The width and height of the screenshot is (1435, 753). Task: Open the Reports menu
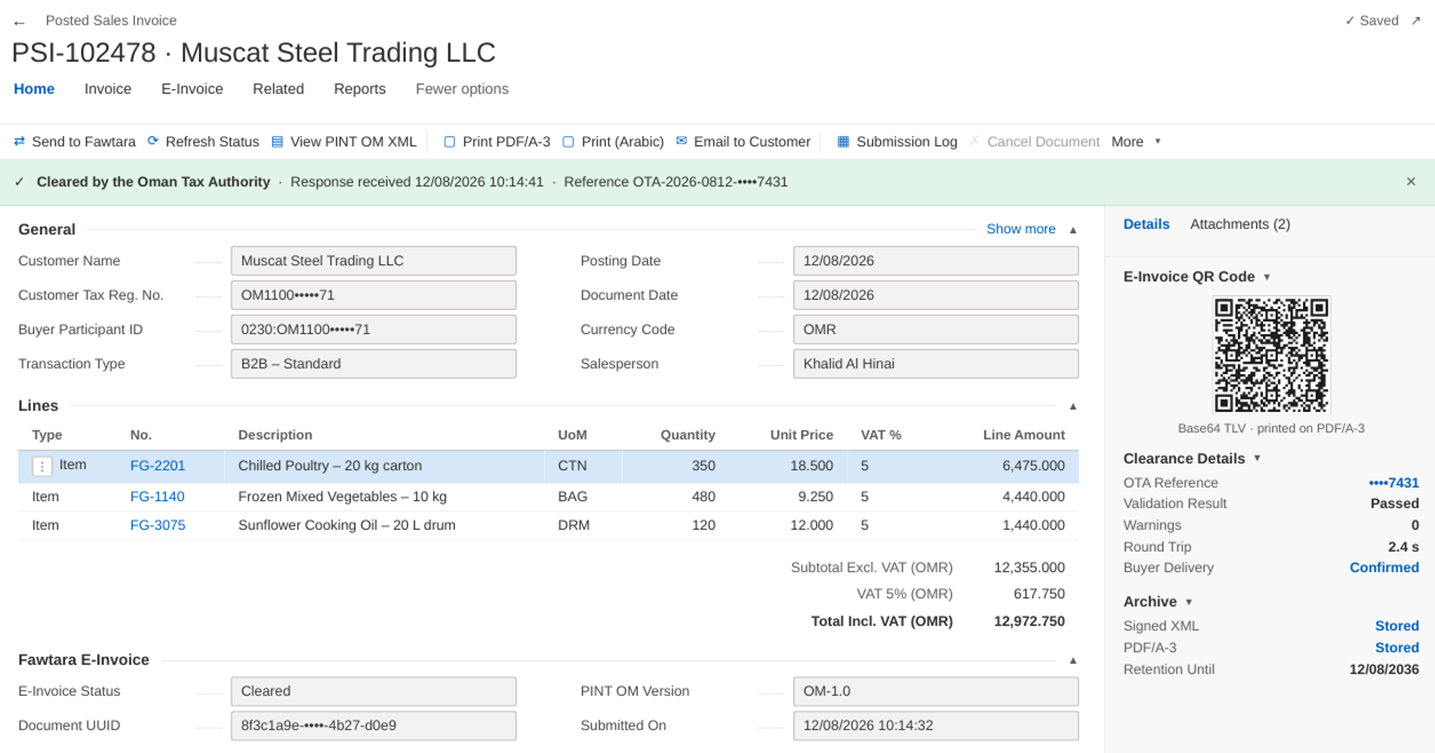tap(360, 89)
